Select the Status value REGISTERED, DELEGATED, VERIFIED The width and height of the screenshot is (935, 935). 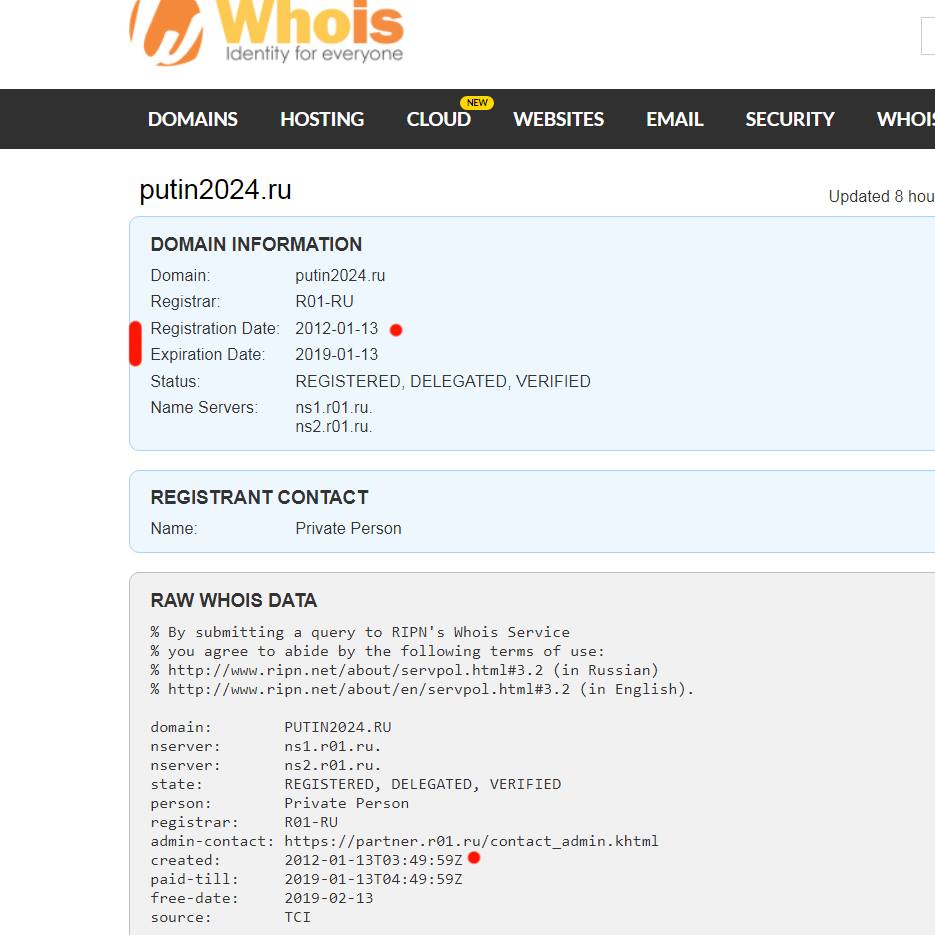pos(443,382)
